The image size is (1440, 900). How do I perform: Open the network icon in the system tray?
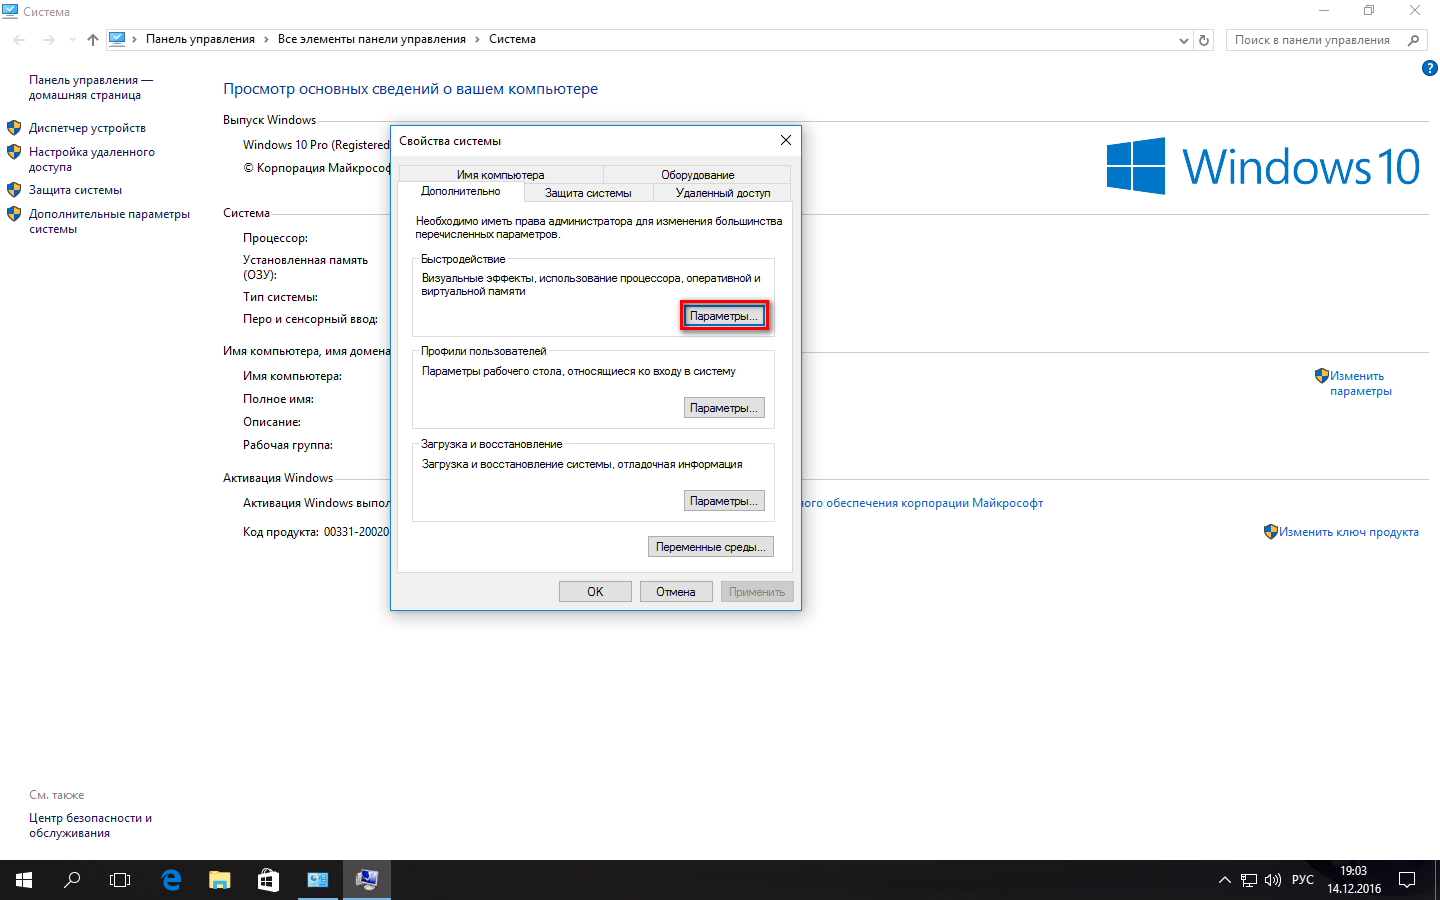1249,880
